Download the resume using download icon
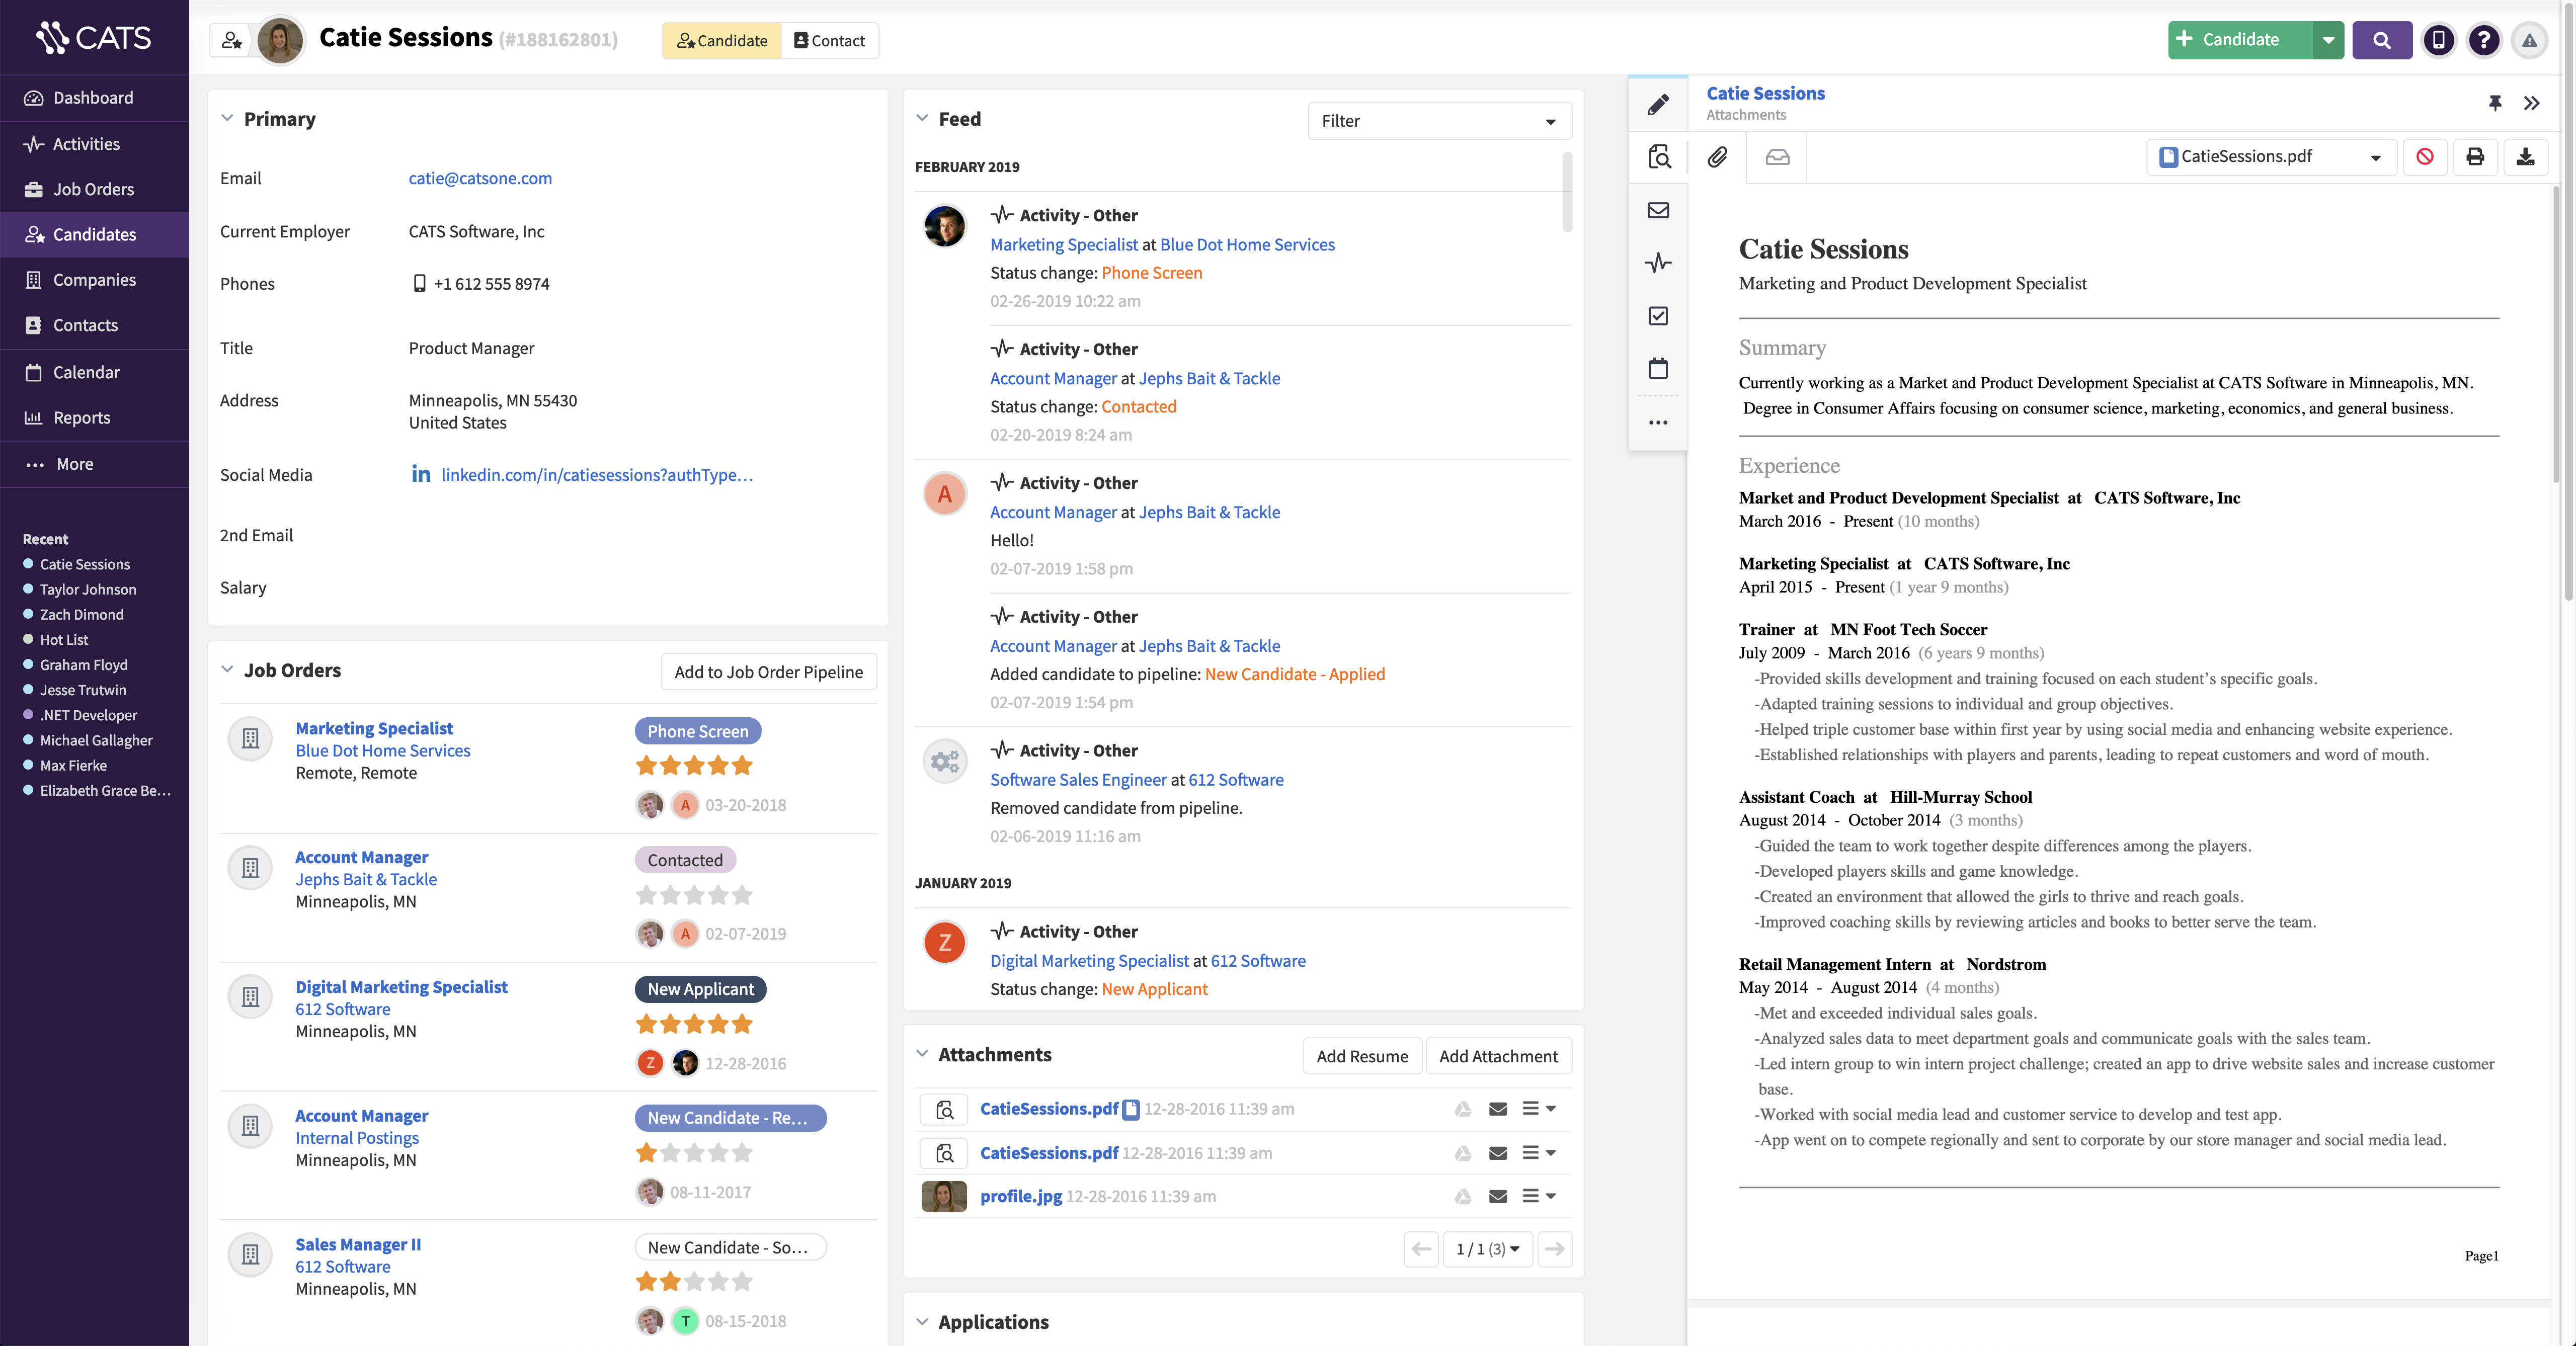 click(2525, 157)
